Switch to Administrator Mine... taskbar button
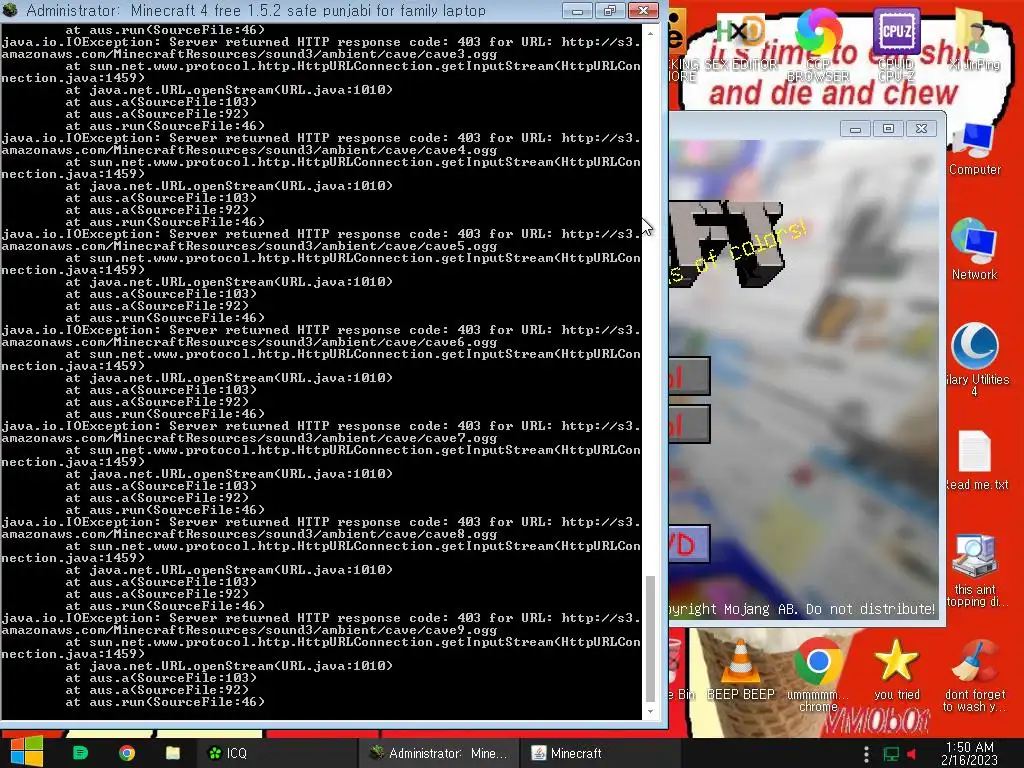This screenshot has height=768, width=1024. [x=438, y=753]
